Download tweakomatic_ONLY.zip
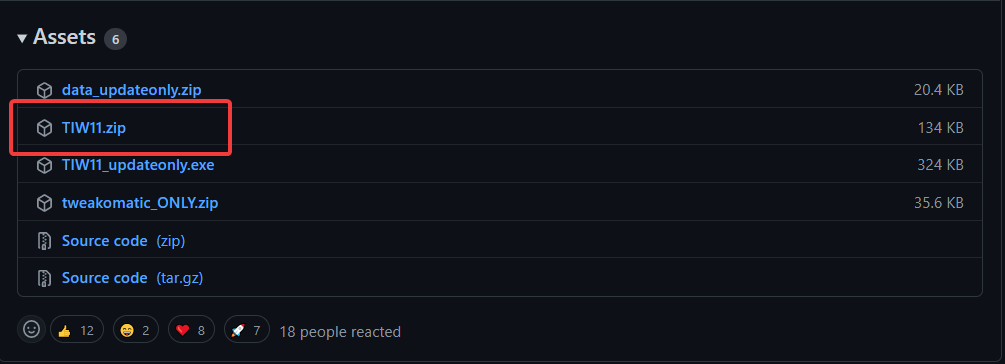This screenshot has height=364, width=1005. (140, 203)
